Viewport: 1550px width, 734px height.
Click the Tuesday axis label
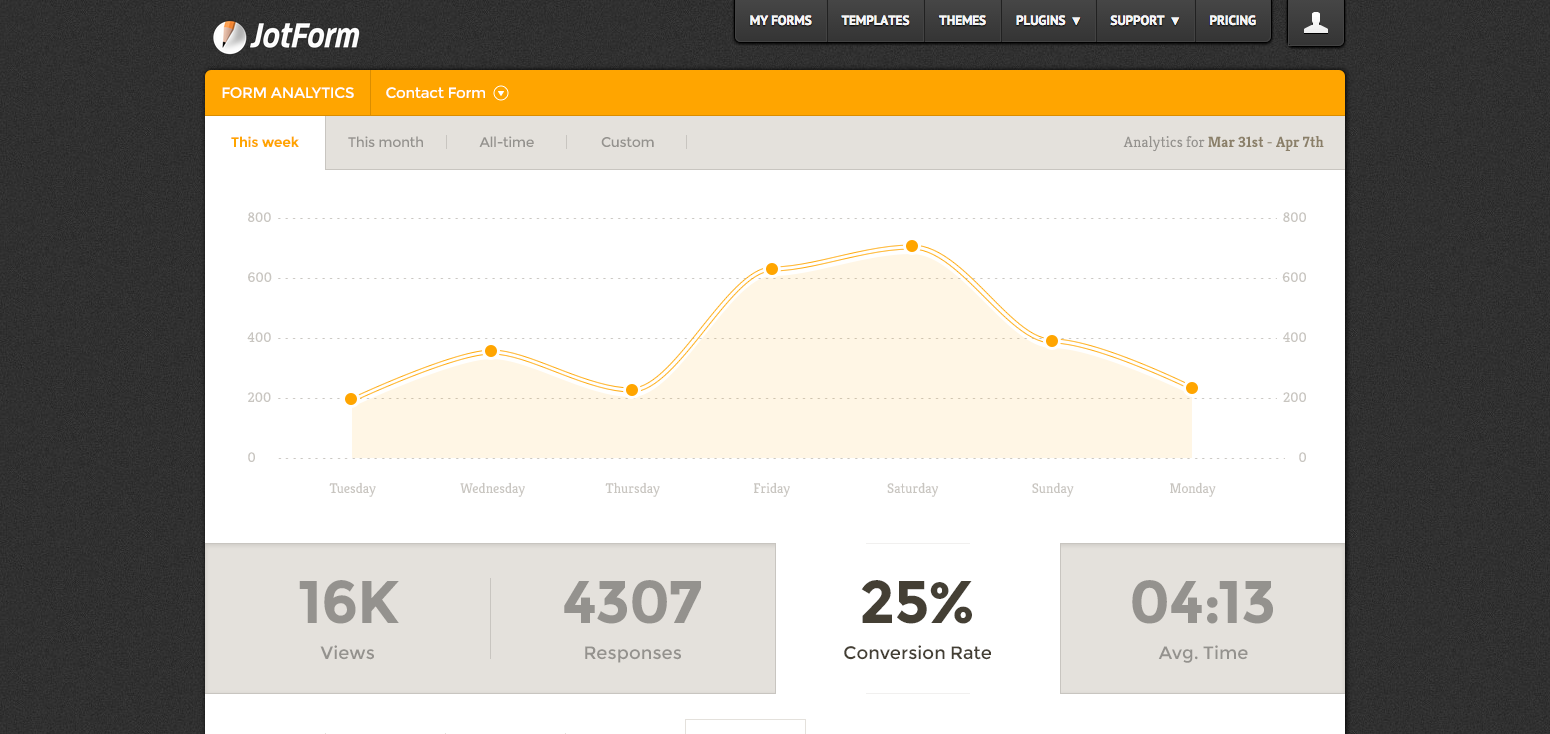click(352, 489)
